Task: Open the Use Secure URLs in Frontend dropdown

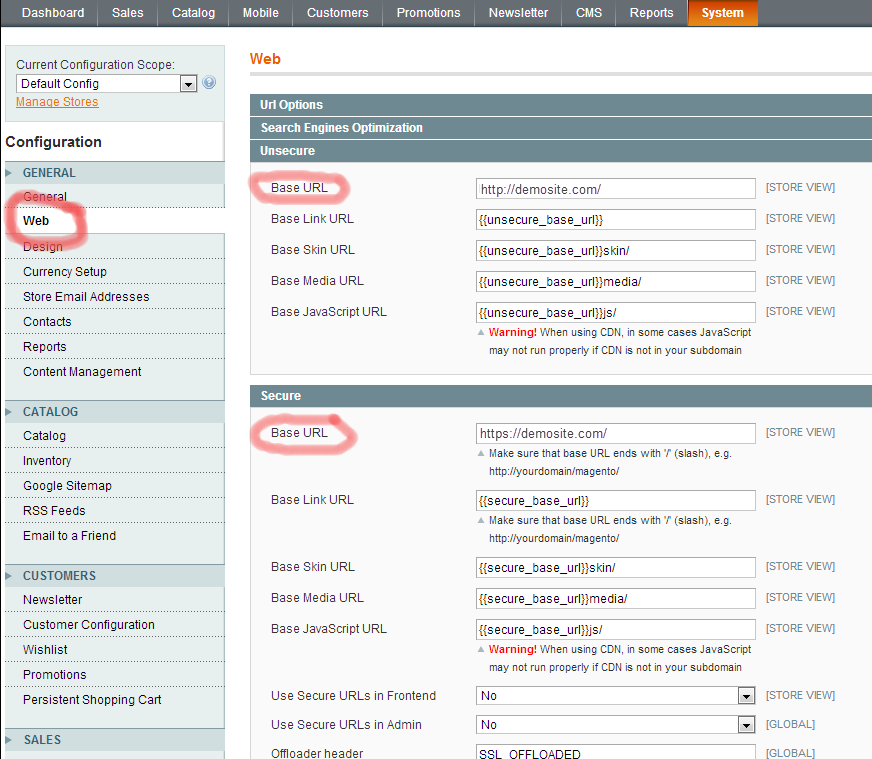Action: [615, 696]
